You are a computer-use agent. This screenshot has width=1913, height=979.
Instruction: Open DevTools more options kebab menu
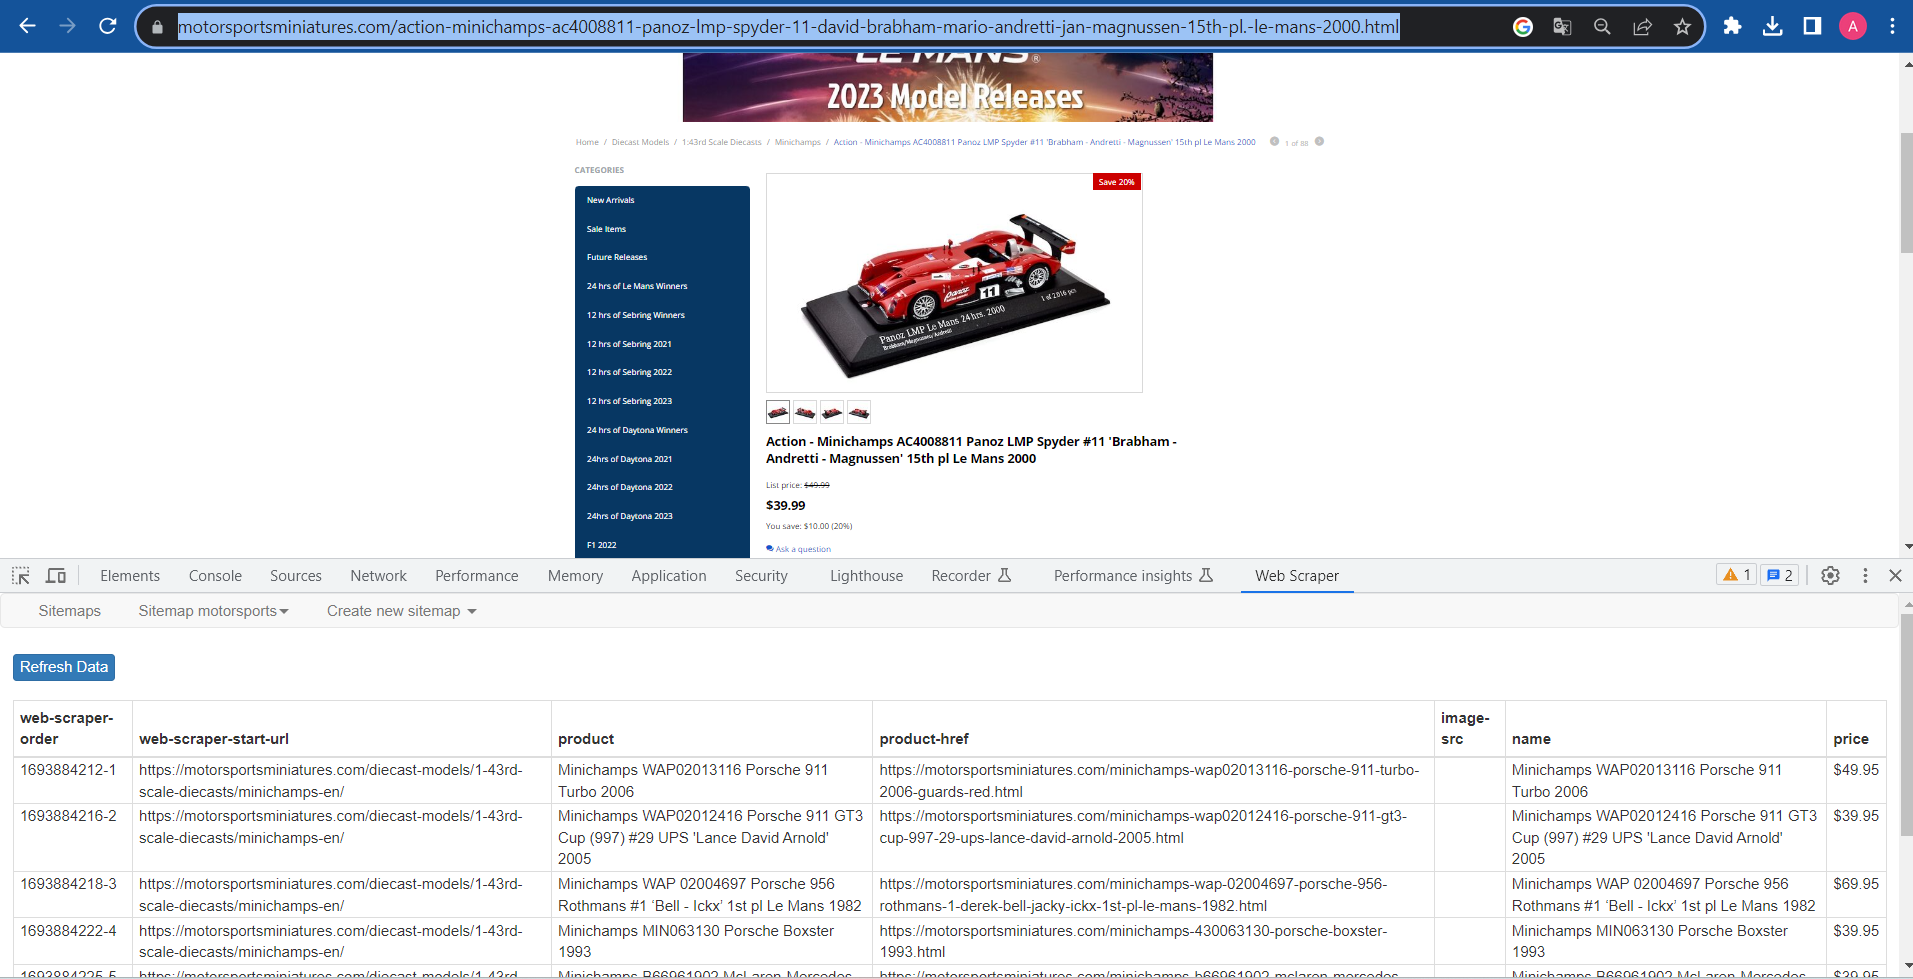tap(1865, 576)
